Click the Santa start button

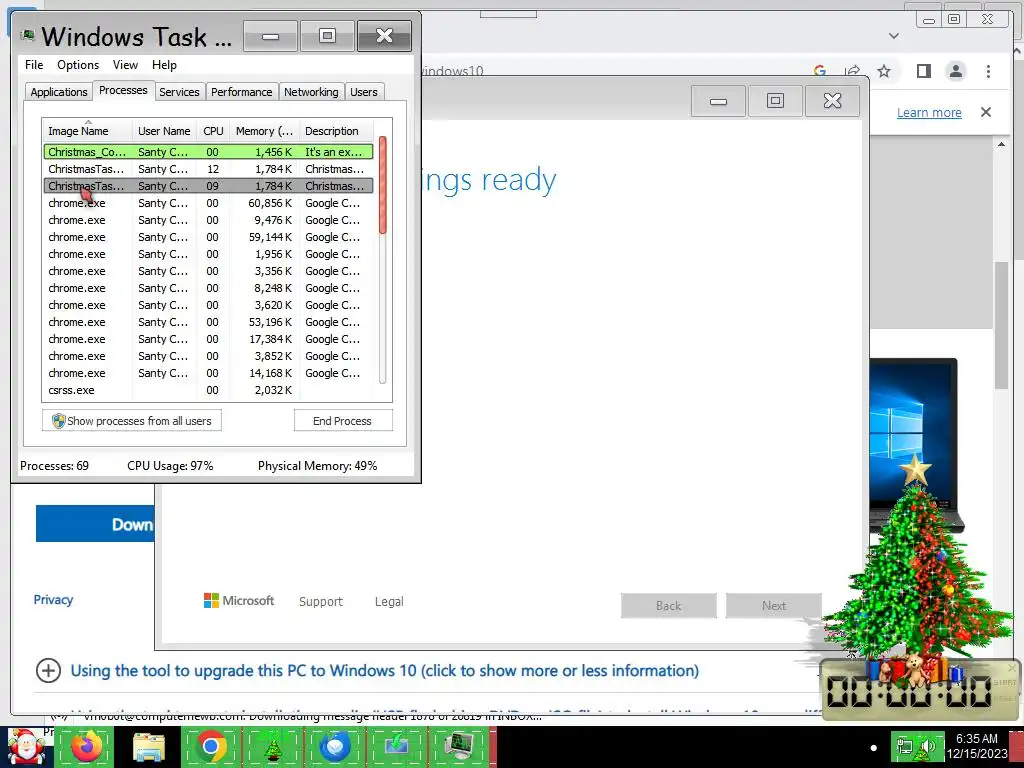(x=26, y=747)
